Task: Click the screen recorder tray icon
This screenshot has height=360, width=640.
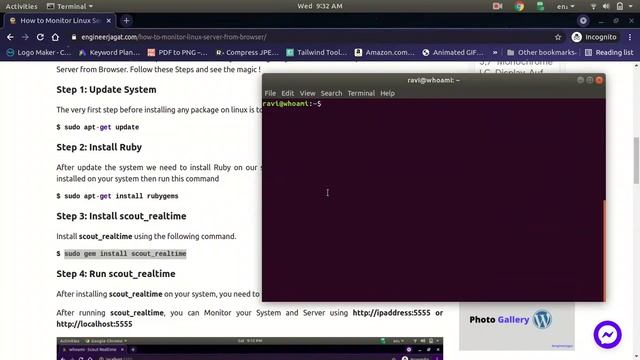Action: click(497, 6)
